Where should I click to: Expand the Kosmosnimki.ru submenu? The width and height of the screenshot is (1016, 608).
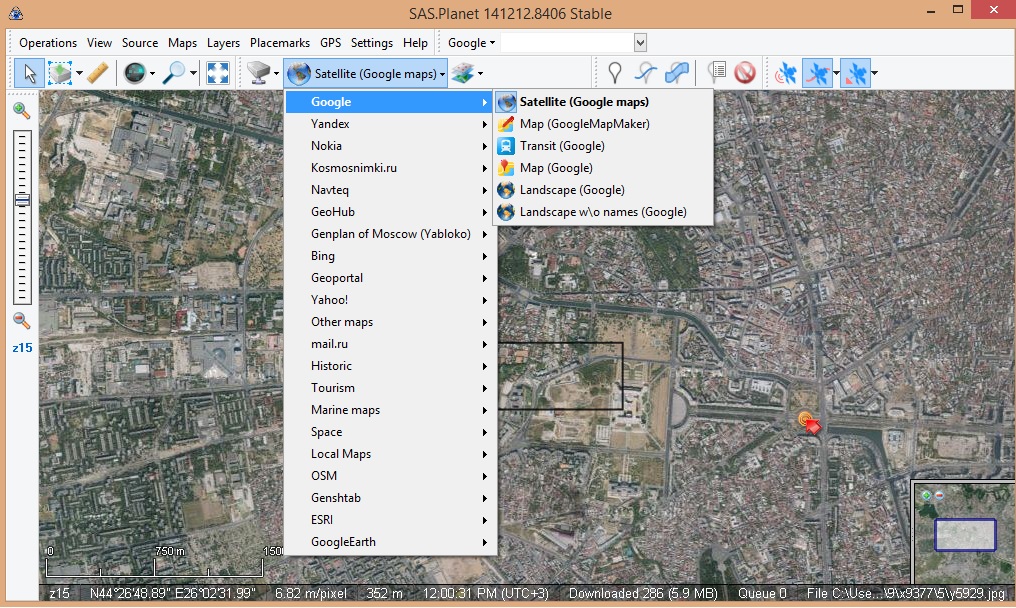(x=391, y=168)
